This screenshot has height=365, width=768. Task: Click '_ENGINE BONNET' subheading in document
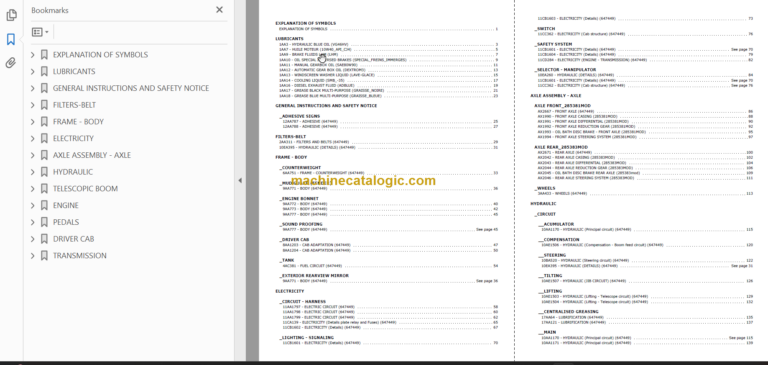pyautogui.click(x=299, y=198)
